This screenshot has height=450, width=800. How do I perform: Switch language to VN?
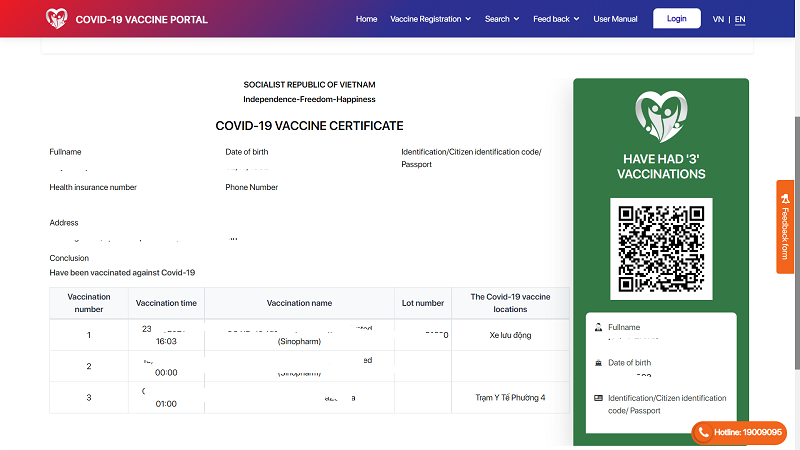point(718,19)
